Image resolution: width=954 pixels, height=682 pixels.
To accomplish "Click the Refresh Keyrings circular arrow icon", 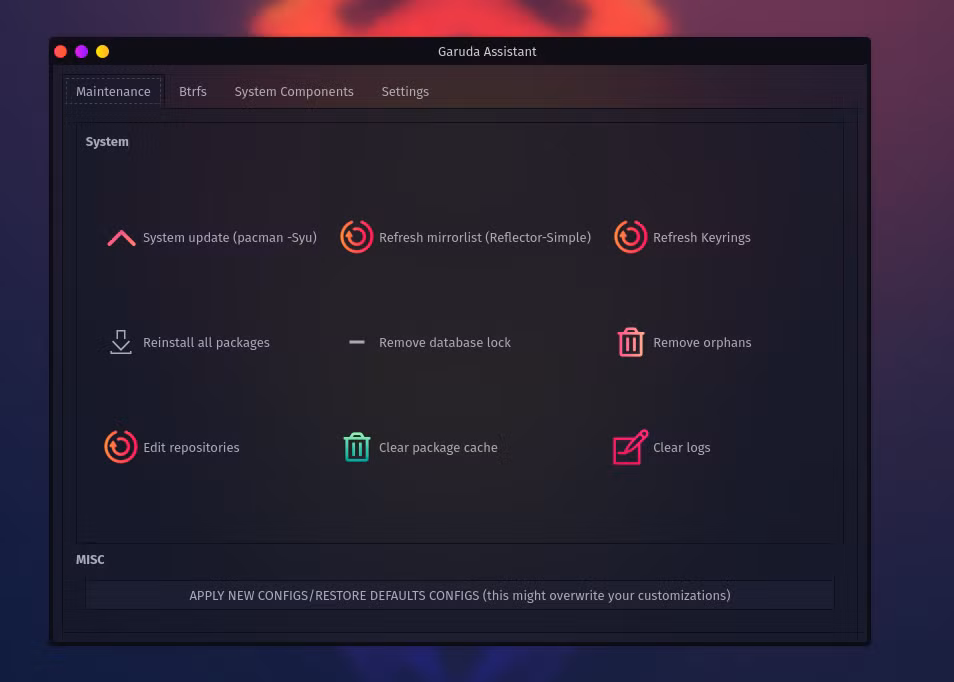I will pyautogui.click(x=630, y=237).
